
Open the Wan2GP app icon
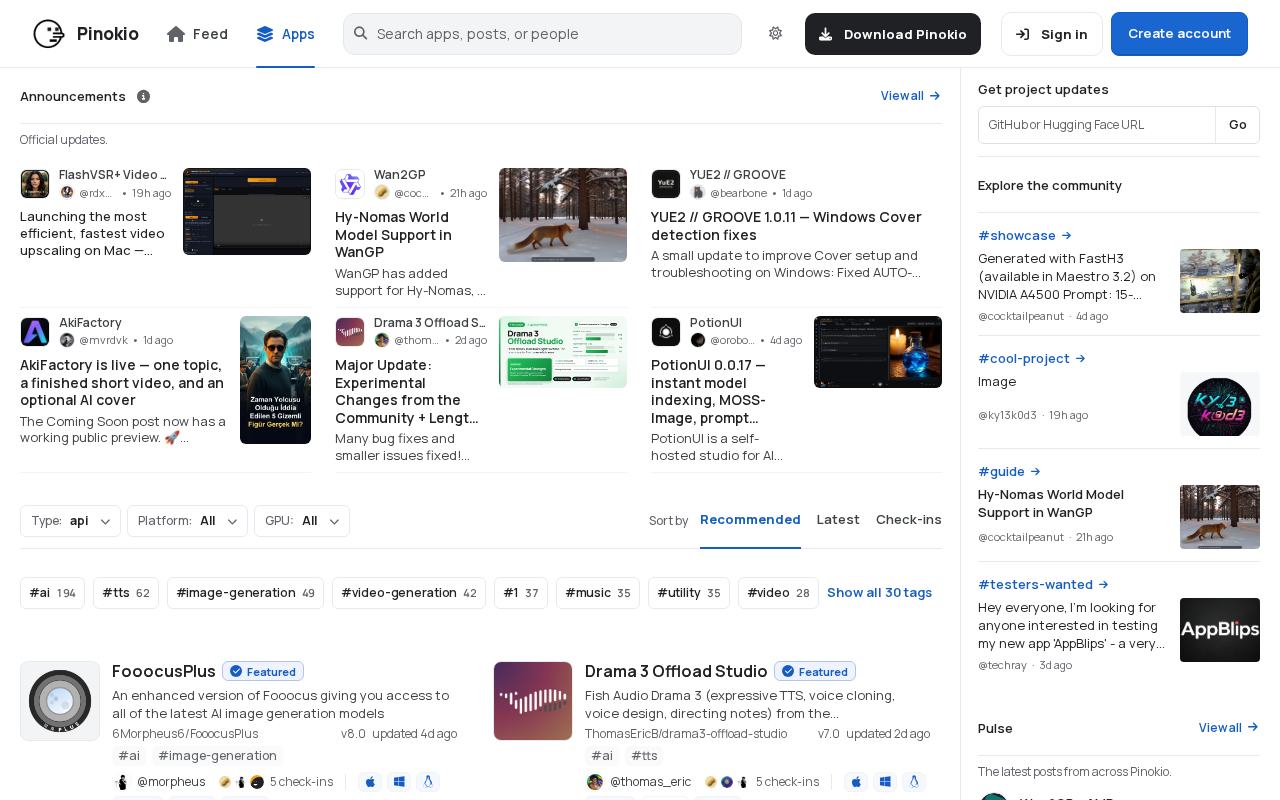point(350,184)
